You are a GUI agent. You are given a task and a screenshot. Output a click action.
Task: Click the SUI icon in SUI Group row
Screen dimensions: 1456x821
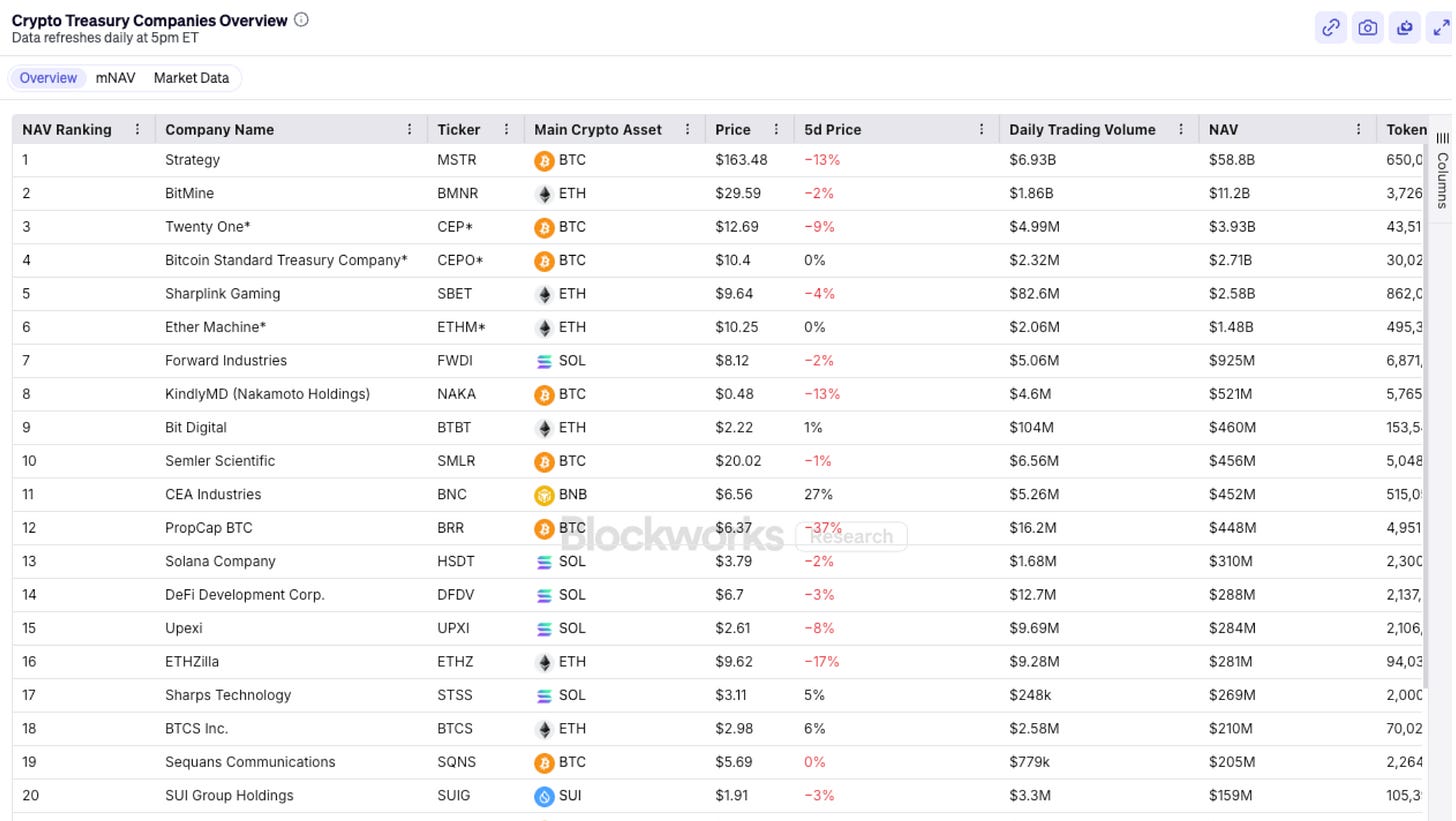(x=544, y=796)
